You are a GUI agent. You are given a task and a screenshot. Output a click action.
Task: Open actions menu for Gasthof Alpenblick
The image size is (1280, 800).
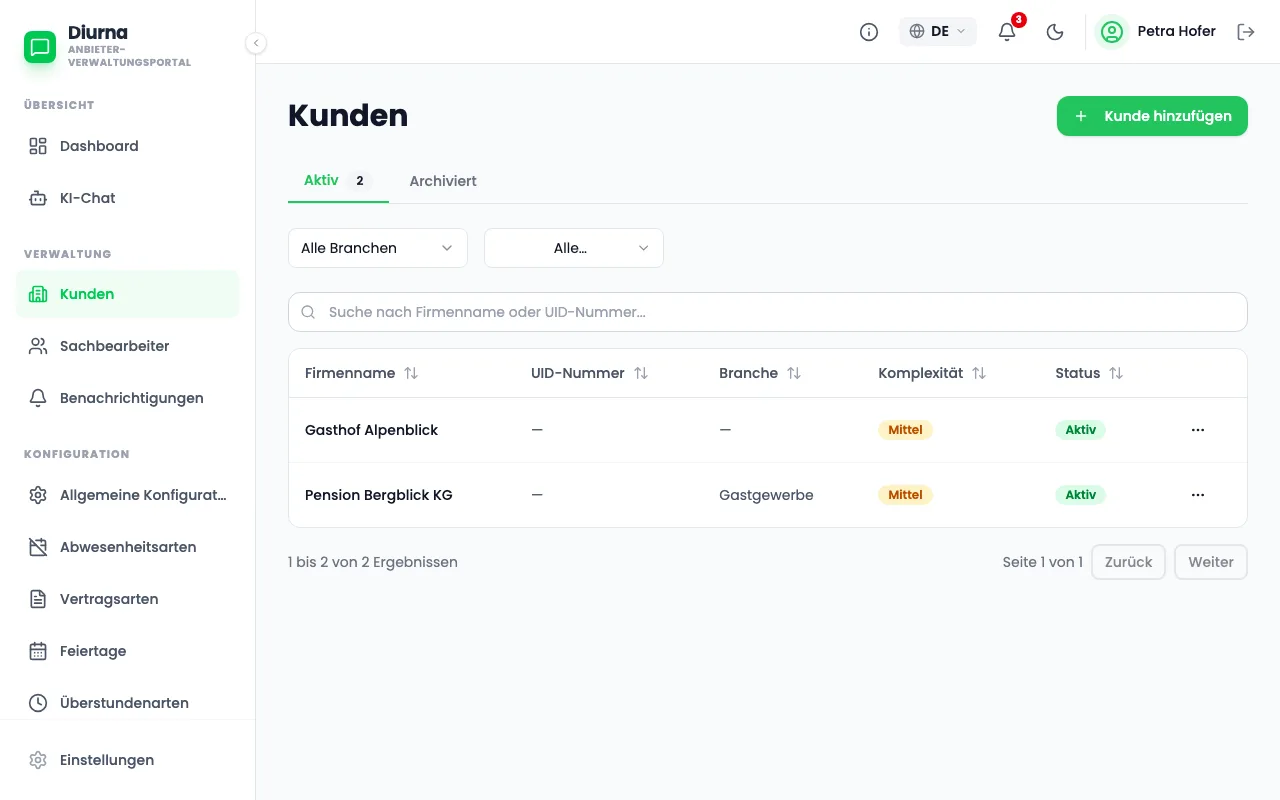(1198, 430)
